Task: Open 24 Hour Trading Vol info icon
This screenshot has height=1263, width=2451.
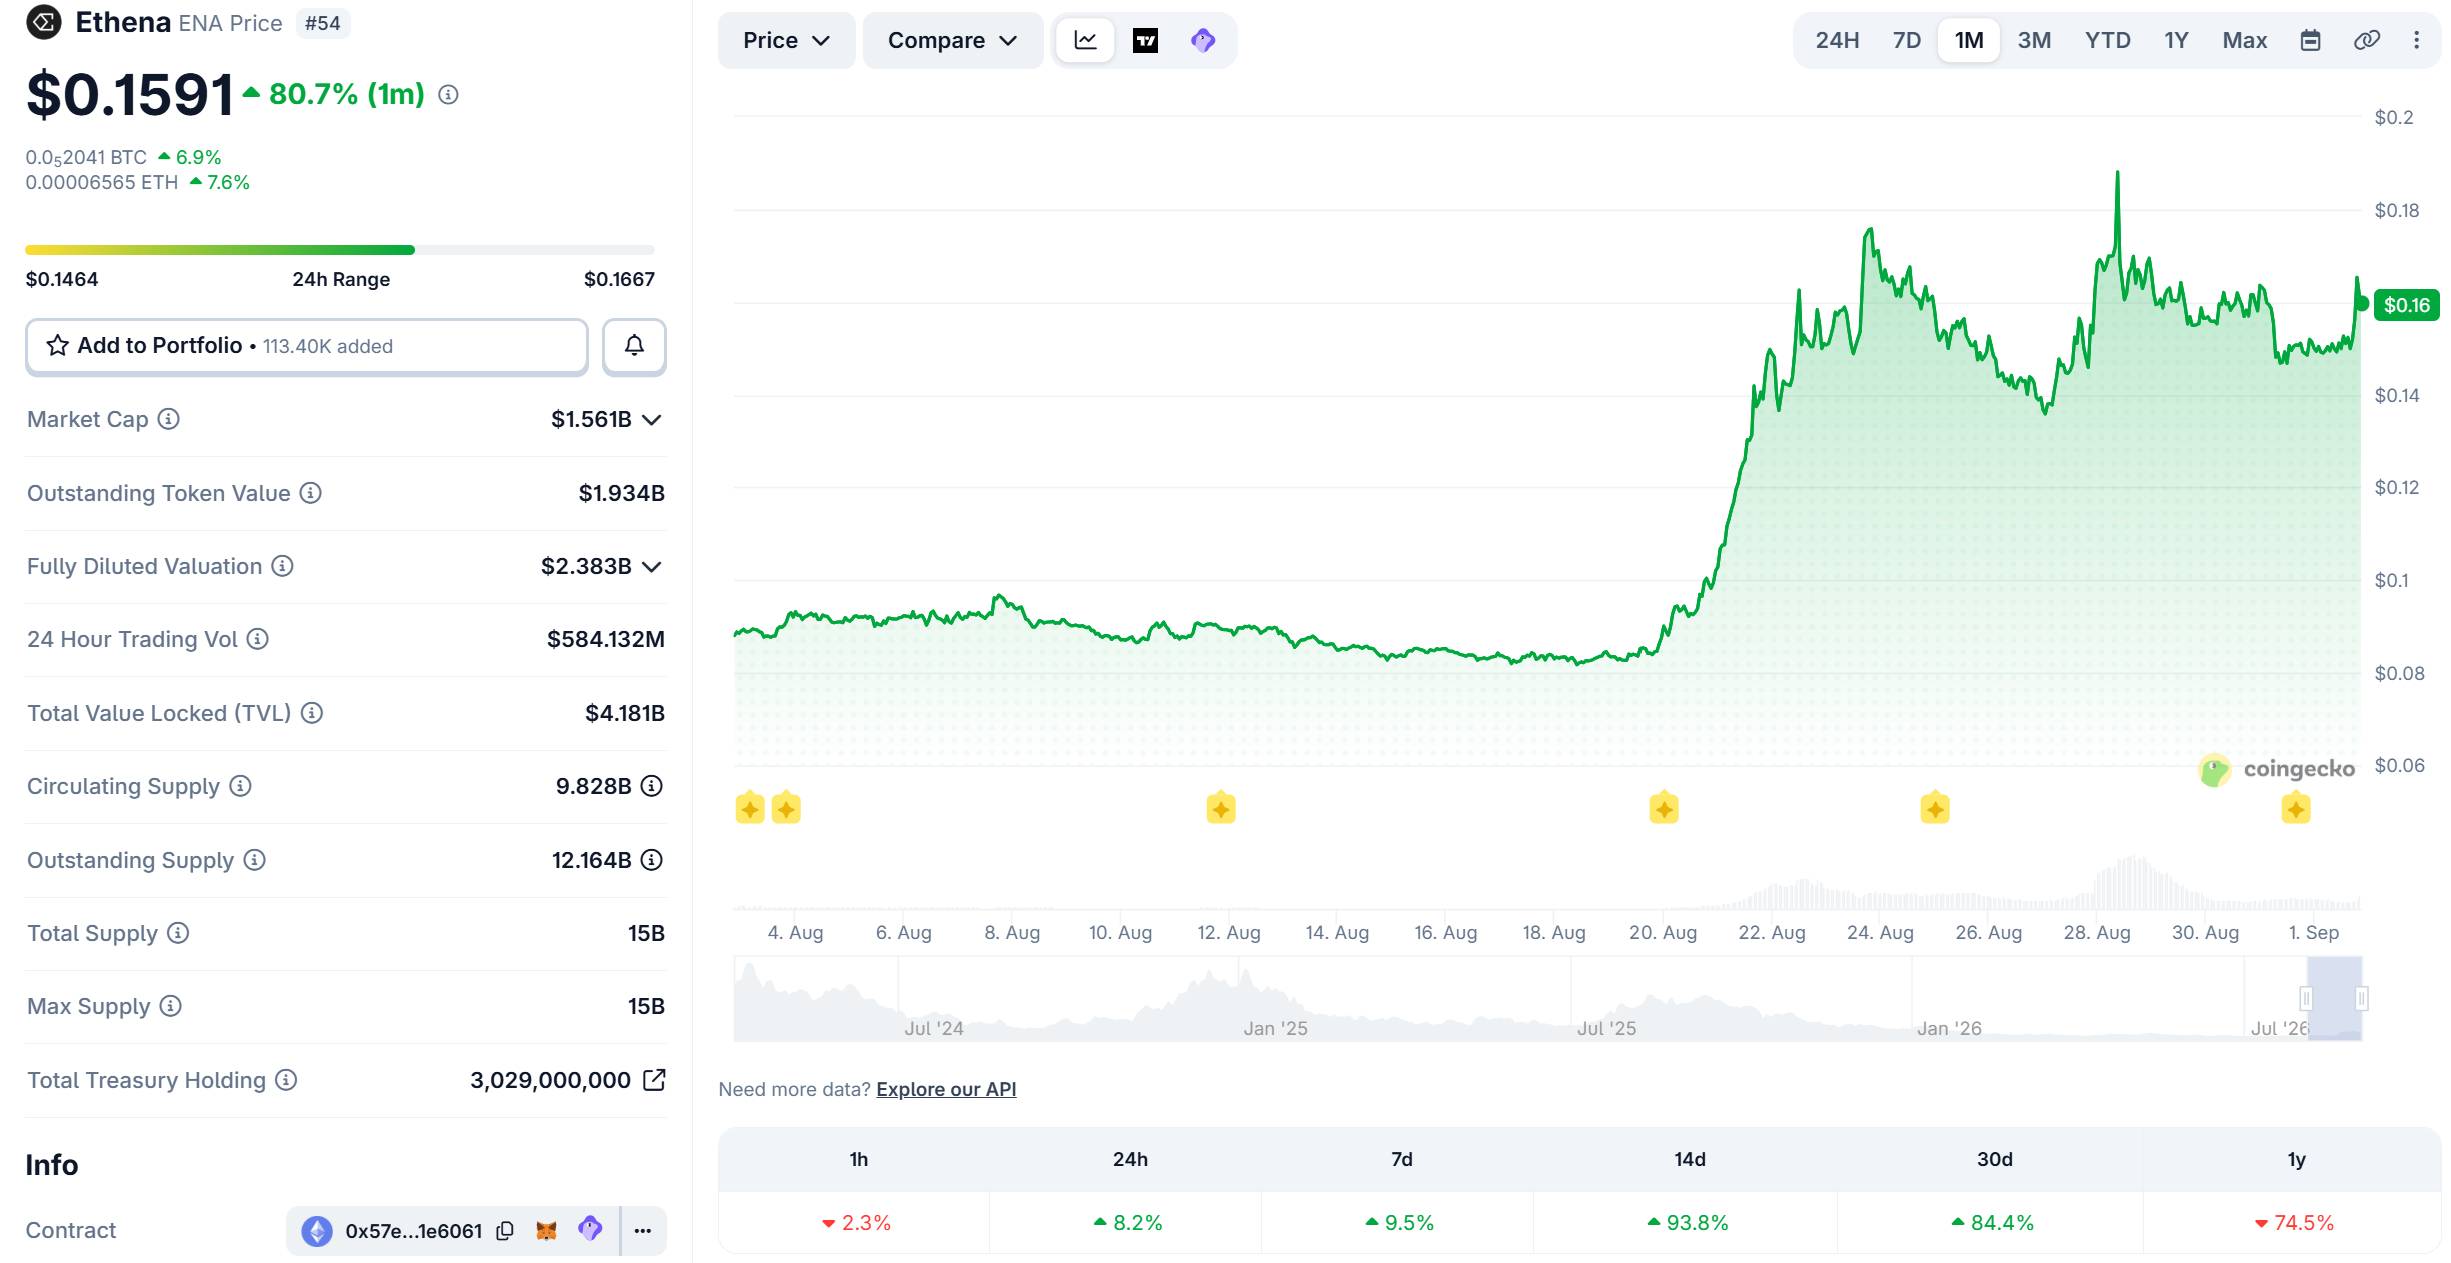Action: tap(258, 639)
